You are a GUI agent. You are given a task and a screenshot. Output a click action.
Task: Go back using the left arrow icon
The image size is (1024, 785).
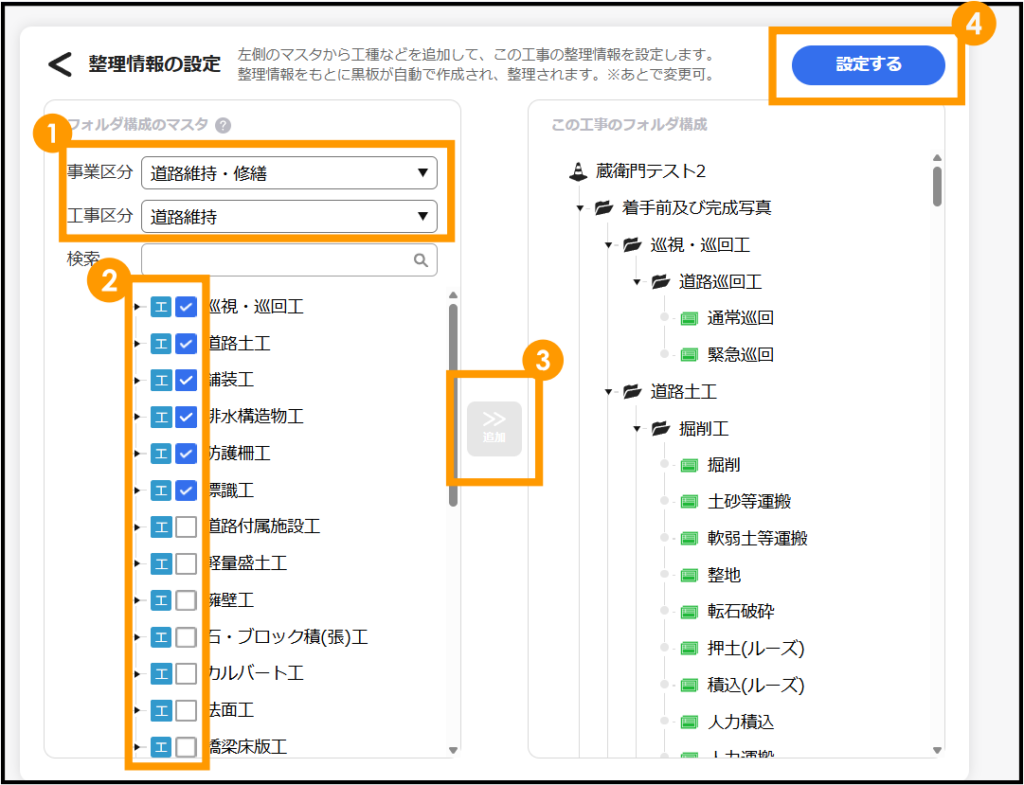(x=60, y=65)
